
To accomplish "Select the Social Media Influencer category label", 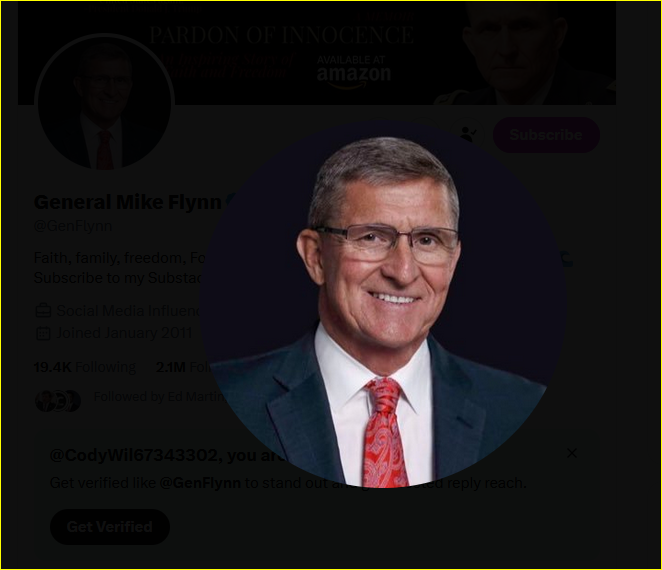I will (129, 311).
